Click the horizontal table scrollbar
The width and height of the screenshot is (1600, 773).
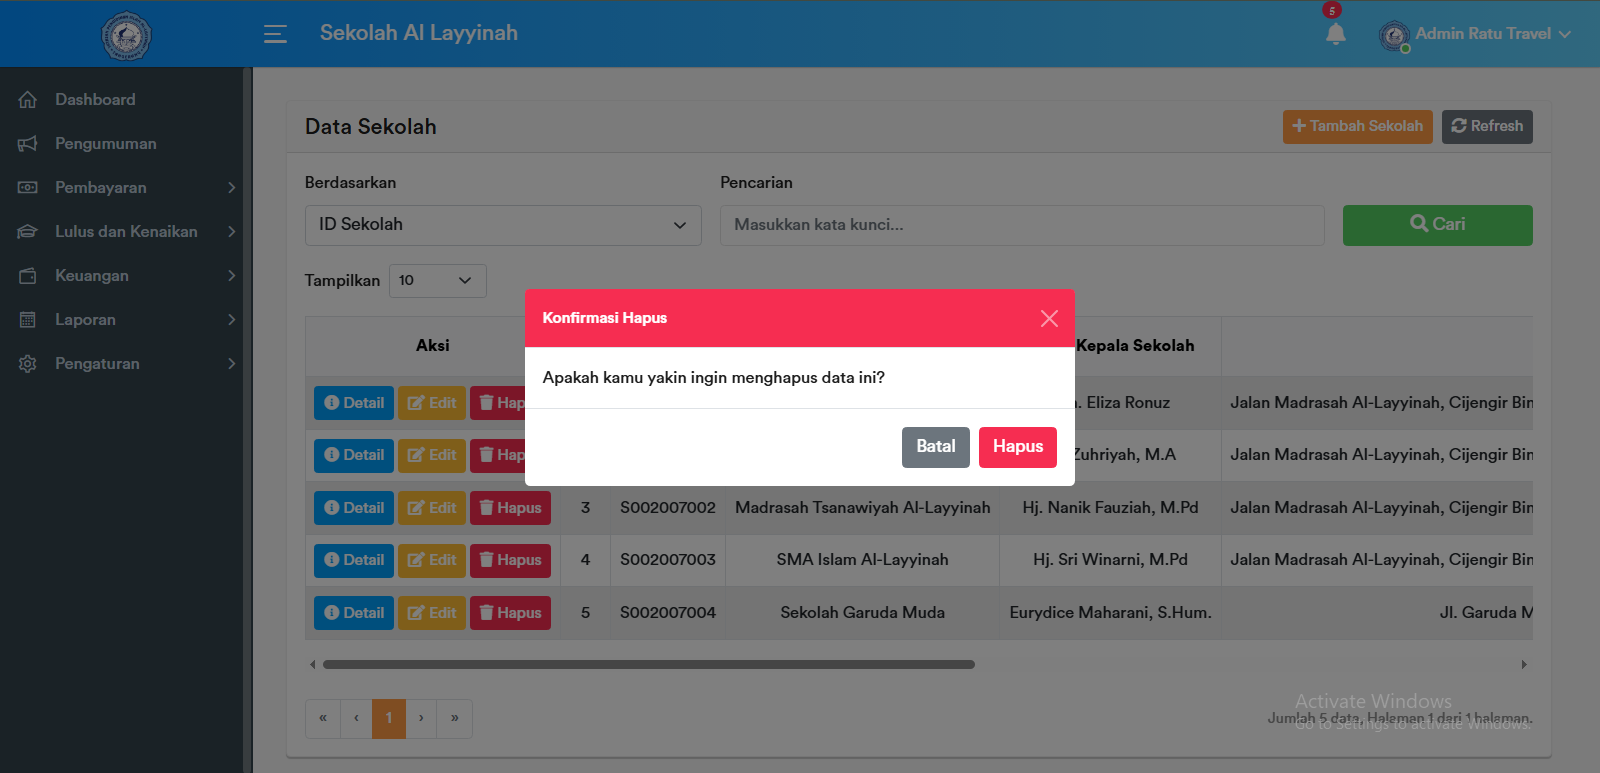[648, 664]
